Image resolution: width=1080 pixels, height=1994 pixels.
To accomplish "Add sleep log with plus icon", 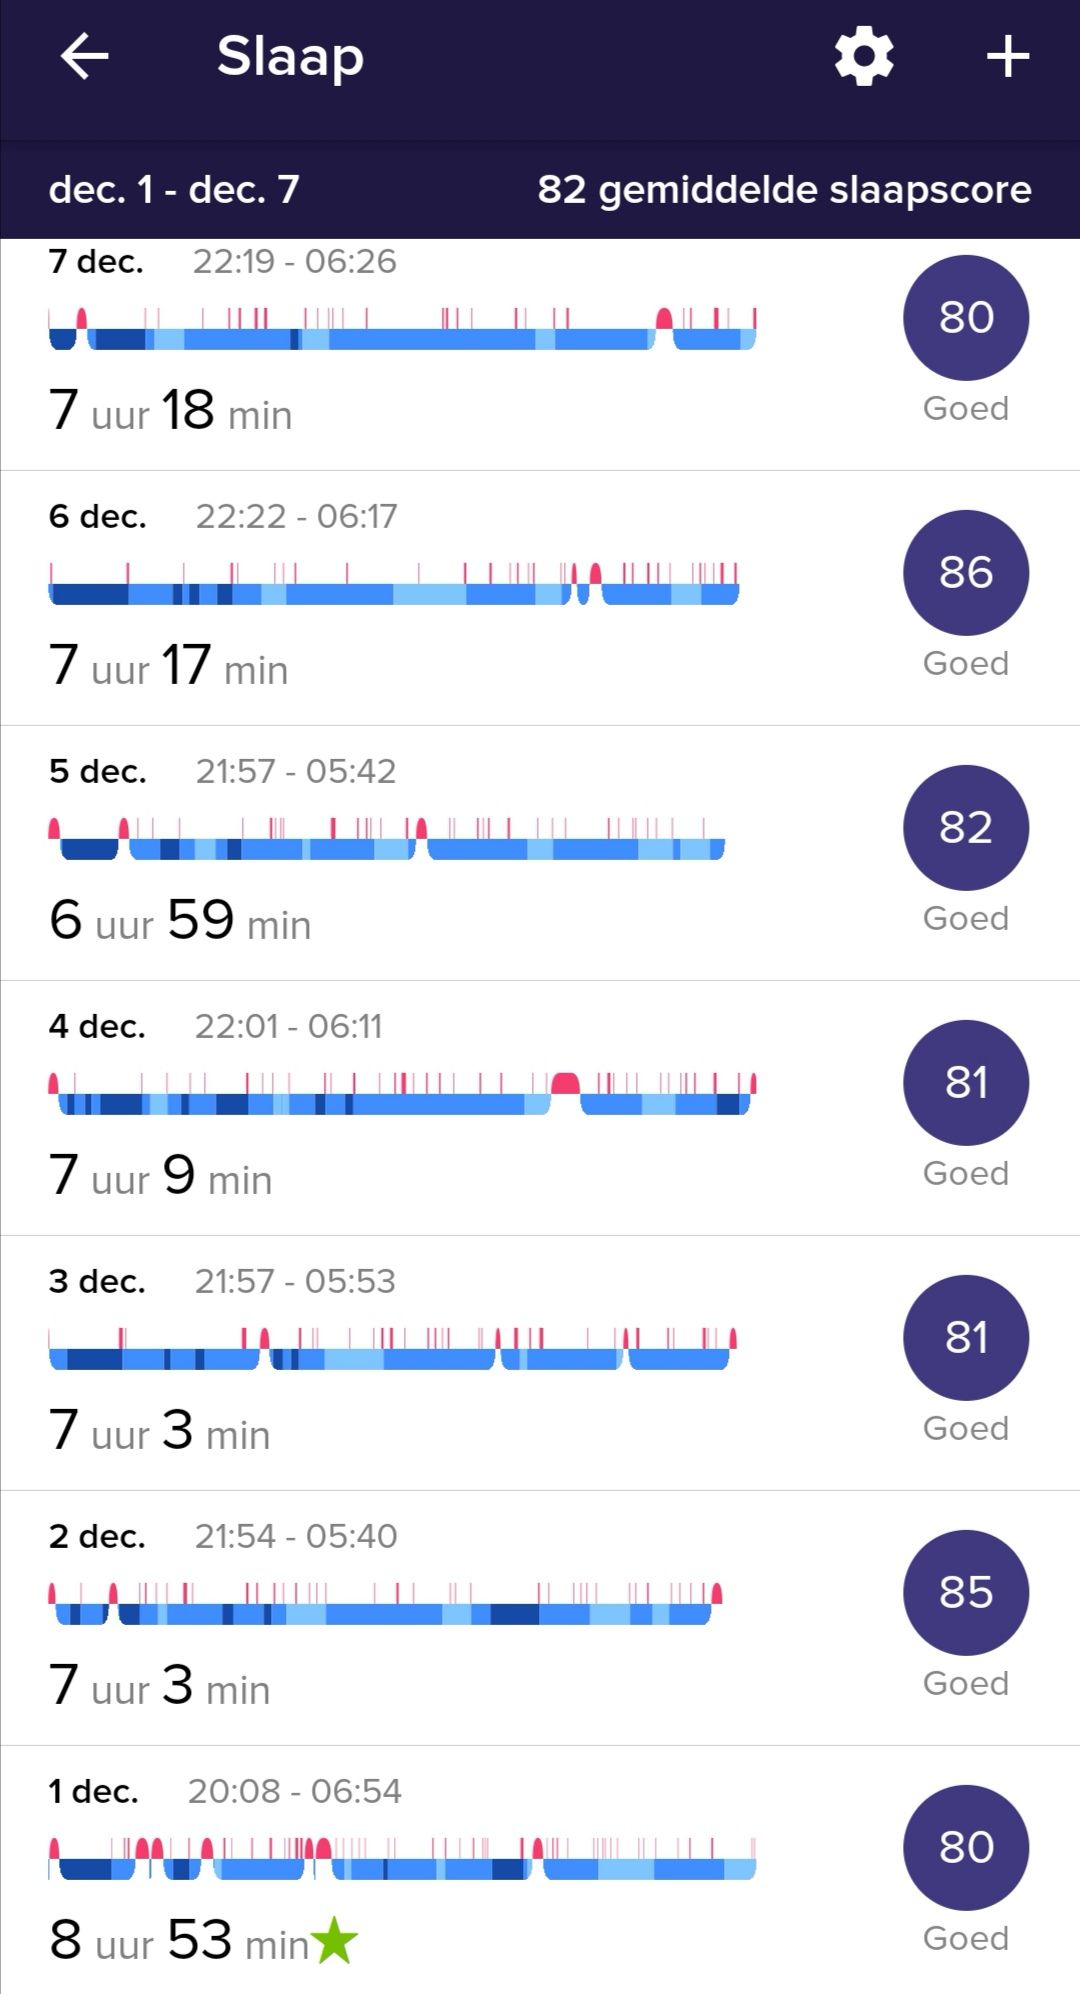I will [1008, 56].
